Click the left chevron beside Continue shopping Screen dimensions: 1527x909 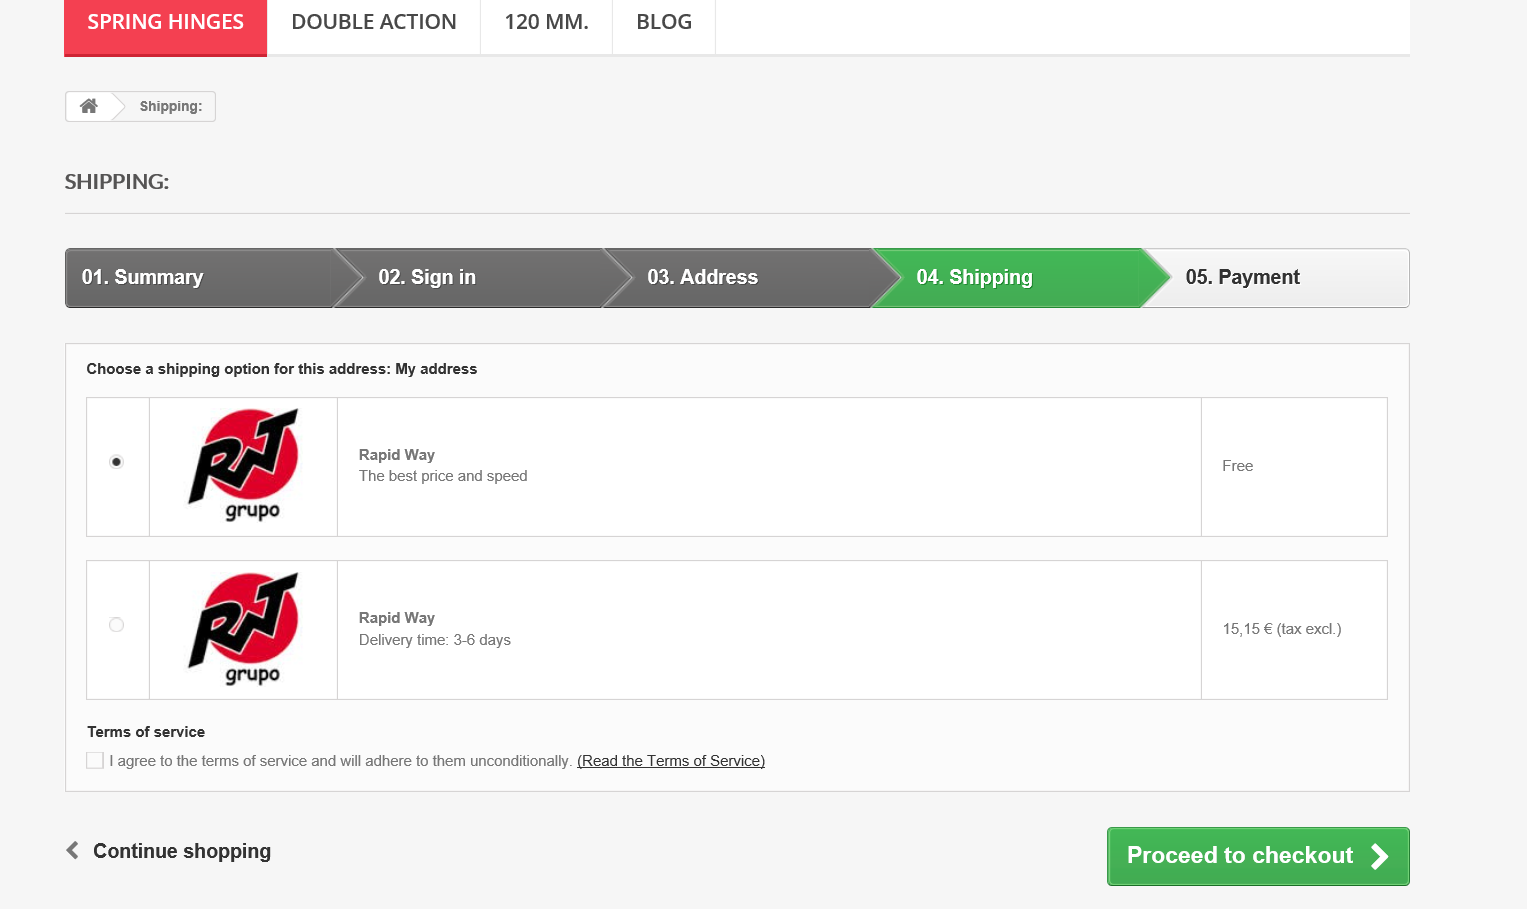[72, 850]
